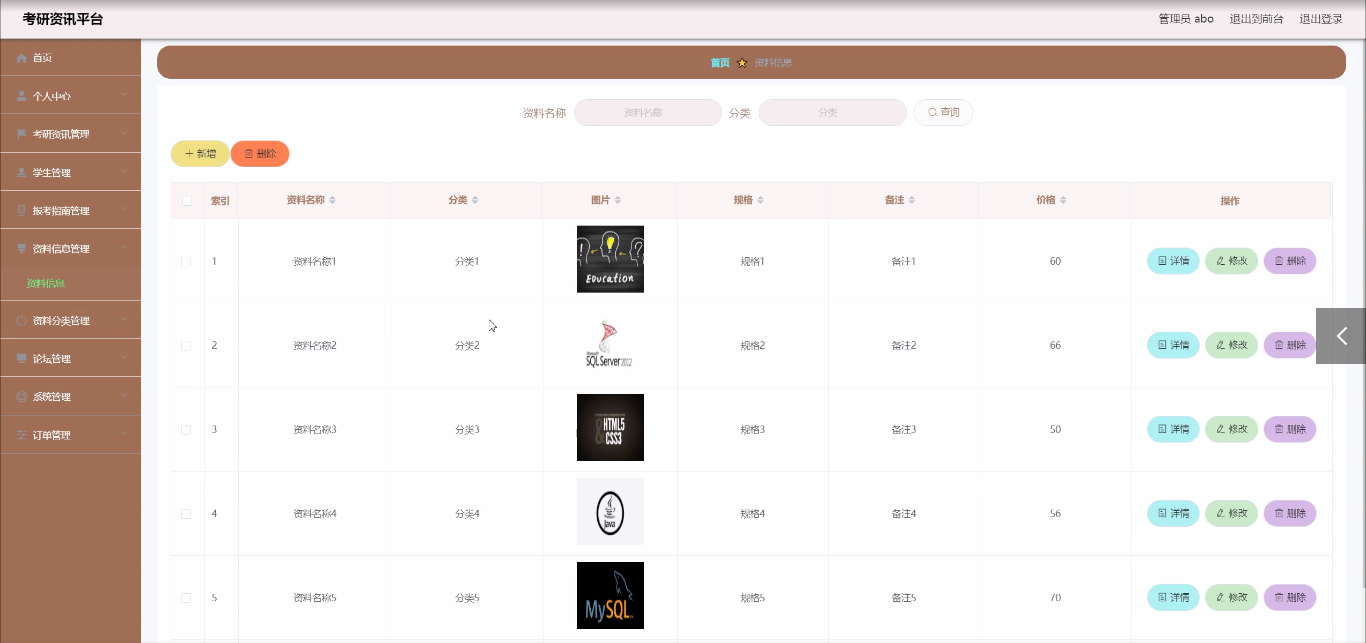The height and width of the screenshot is (643, 1366).
Task: Click the Education thumbnail in row 1
Action: 610,259
